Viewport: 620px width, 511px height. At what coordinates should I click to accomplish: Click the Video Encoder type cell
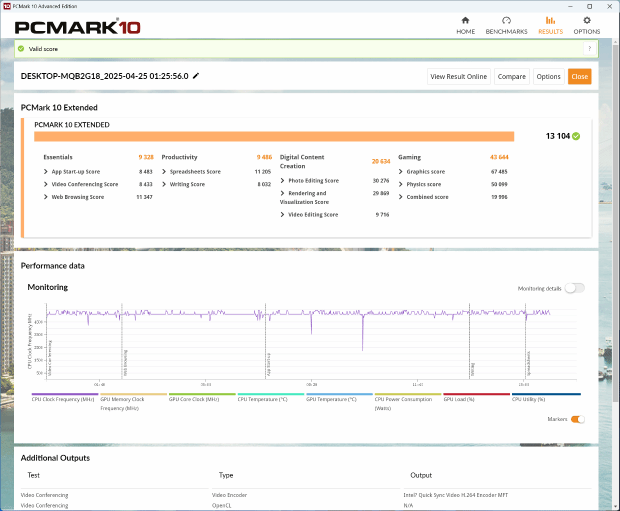coord(229,495)
